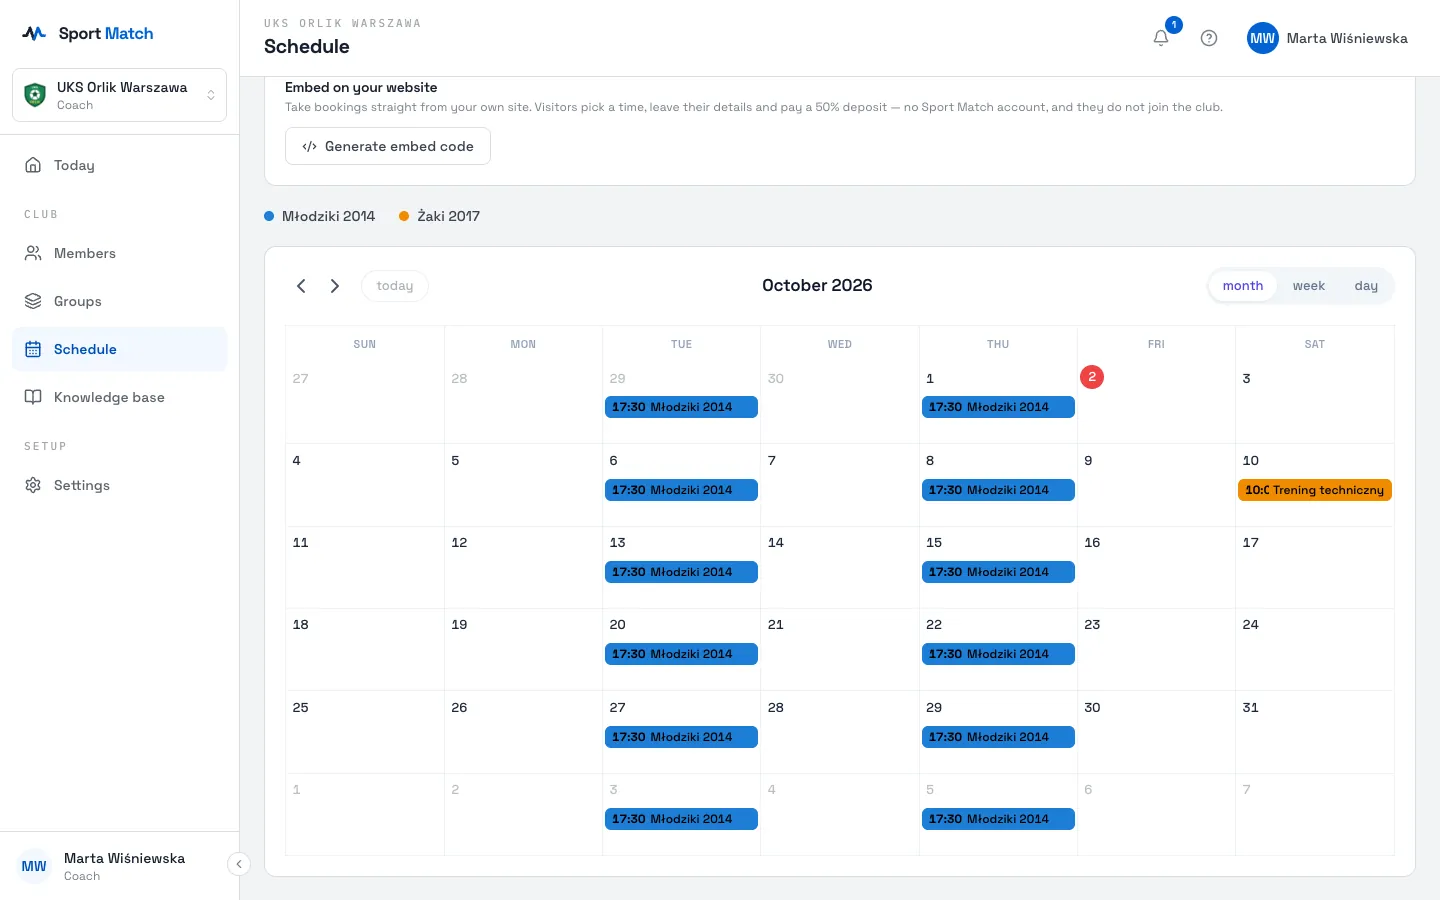
Task: Open Marta Wiśniewska user menu in header
Action: click(1327, 38)
